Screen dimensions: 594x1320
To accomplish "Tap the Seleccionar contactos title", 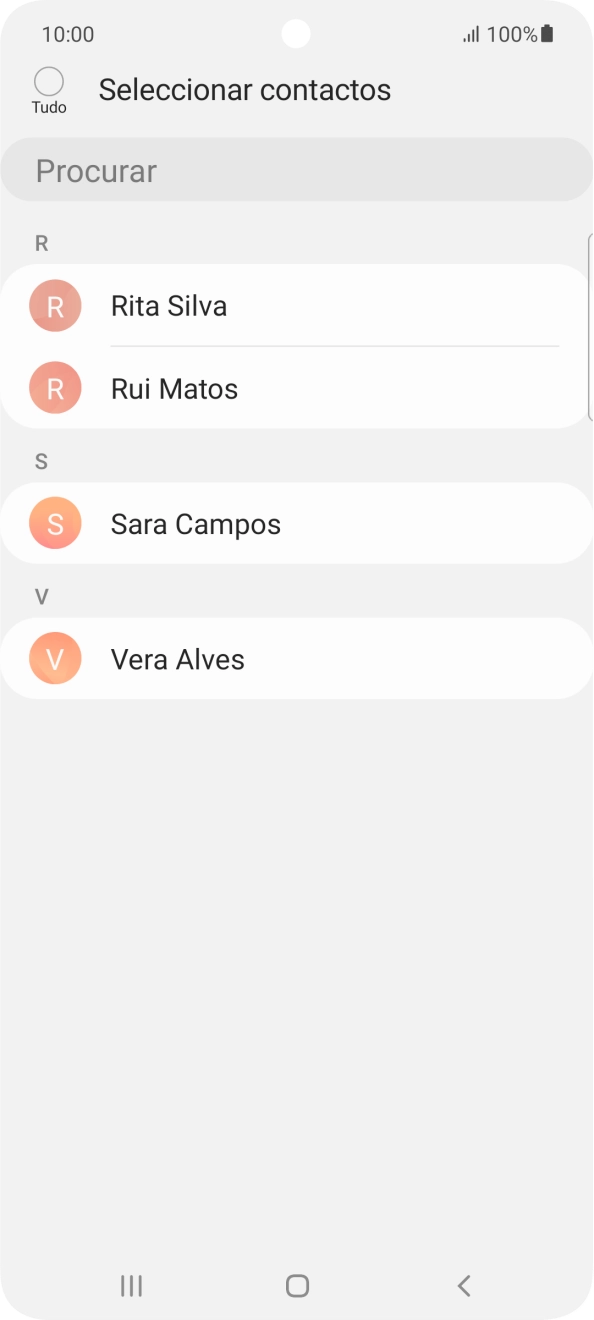I will pos(244,89).
